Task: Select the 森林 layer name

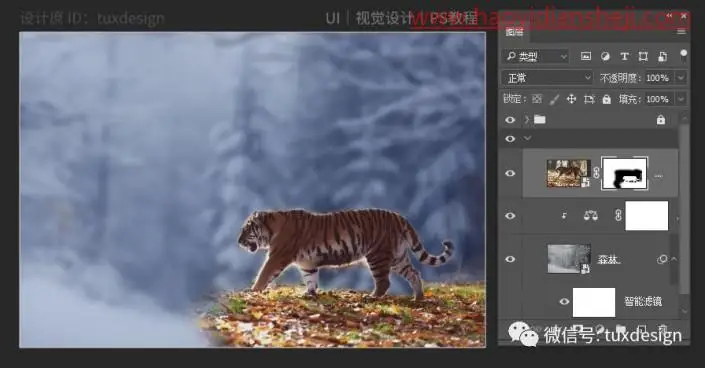Action: [x=609, y=259]
